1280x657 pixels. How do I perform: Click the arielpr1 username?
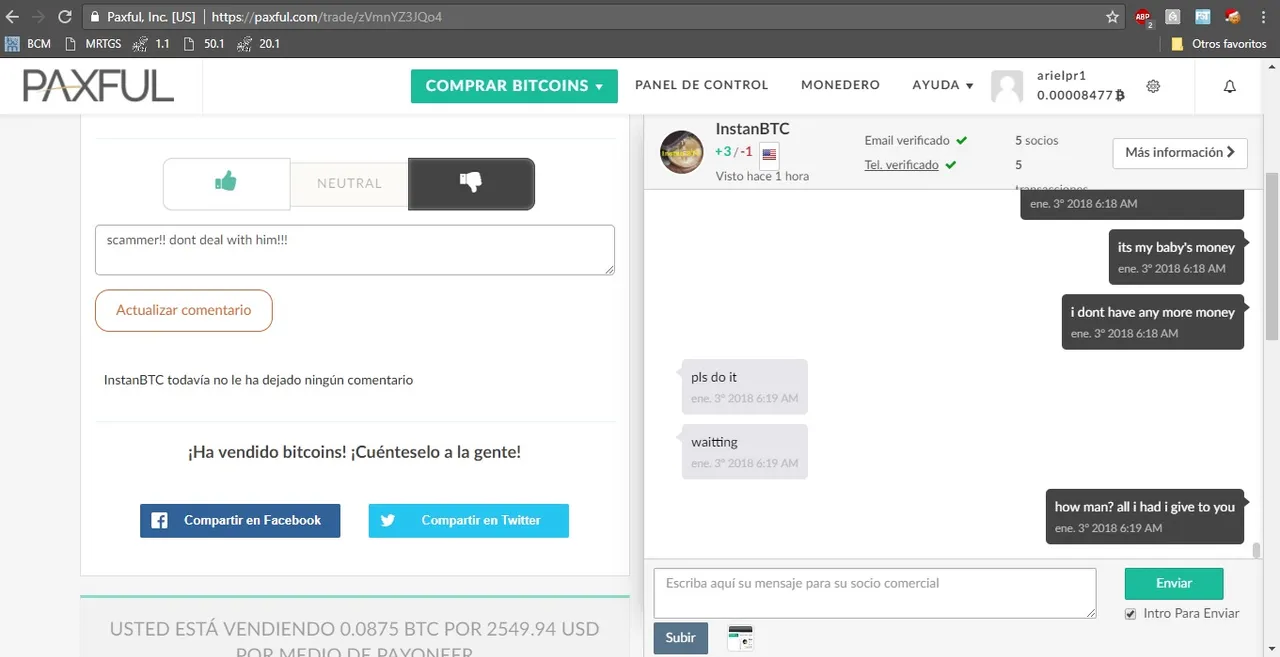(1062, 76)
